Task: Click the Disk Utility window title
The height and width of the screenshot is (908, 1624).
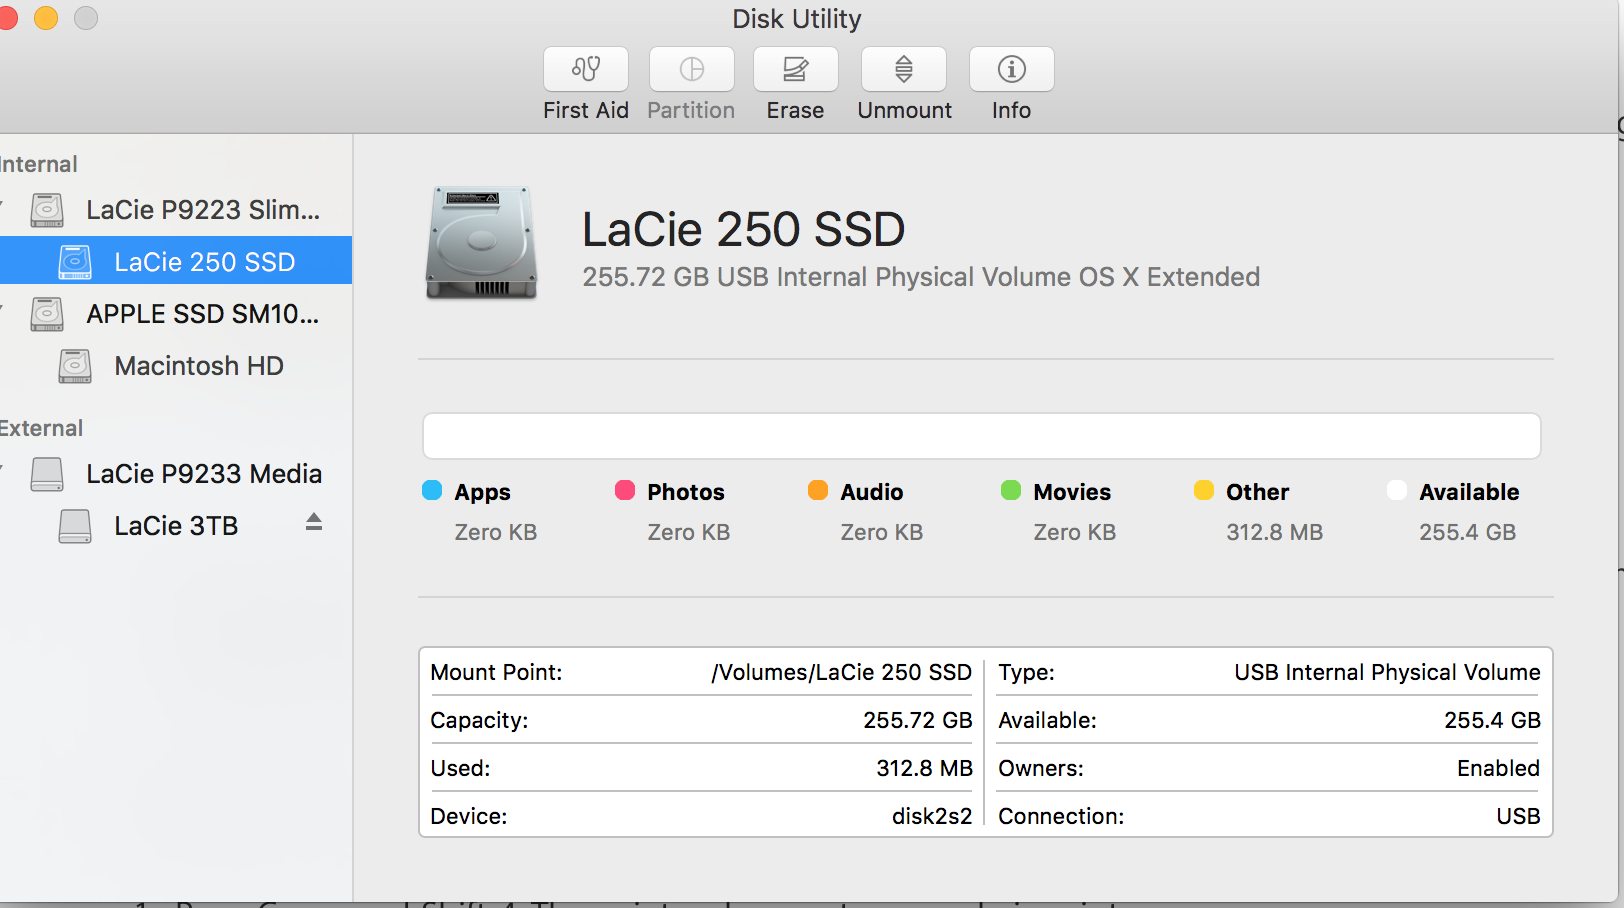Action: tap(797, 19)
